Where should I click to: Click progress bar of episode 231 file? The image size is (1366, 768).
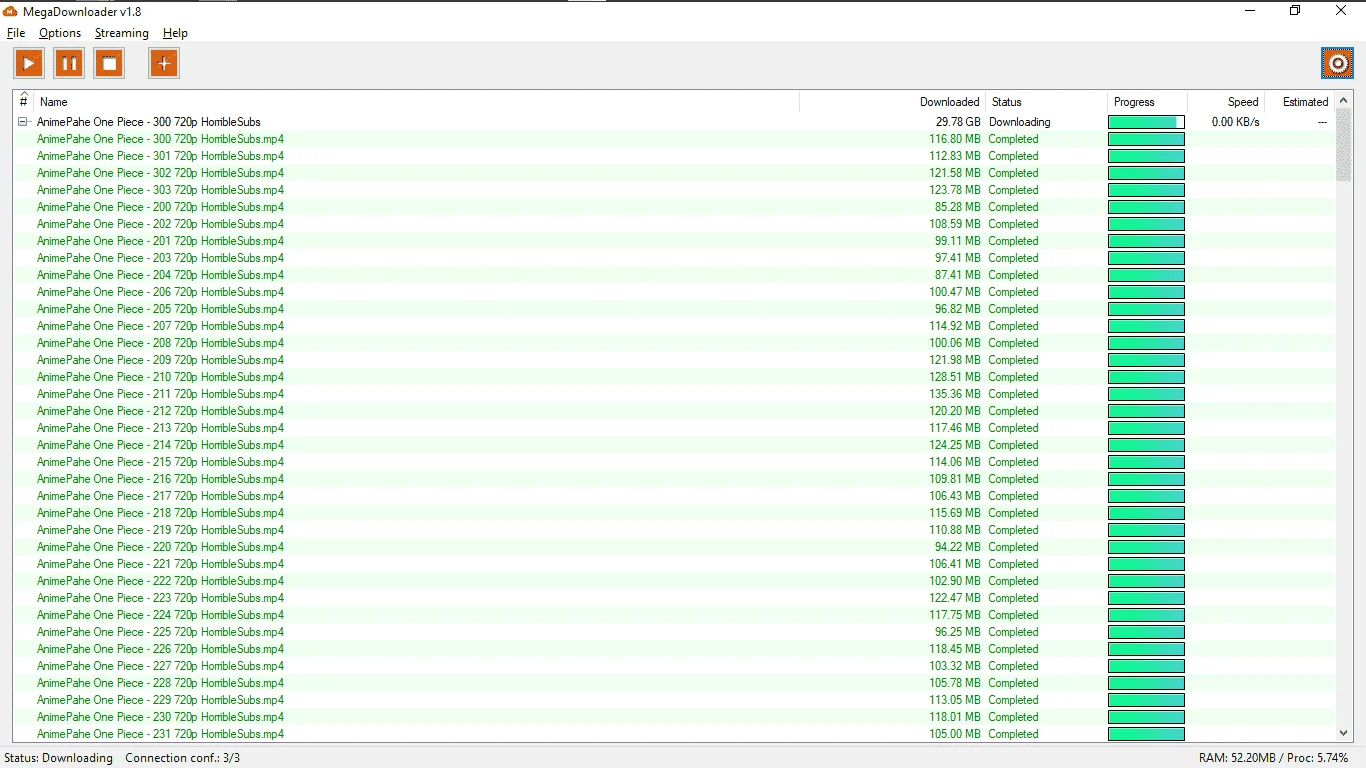1146,734
